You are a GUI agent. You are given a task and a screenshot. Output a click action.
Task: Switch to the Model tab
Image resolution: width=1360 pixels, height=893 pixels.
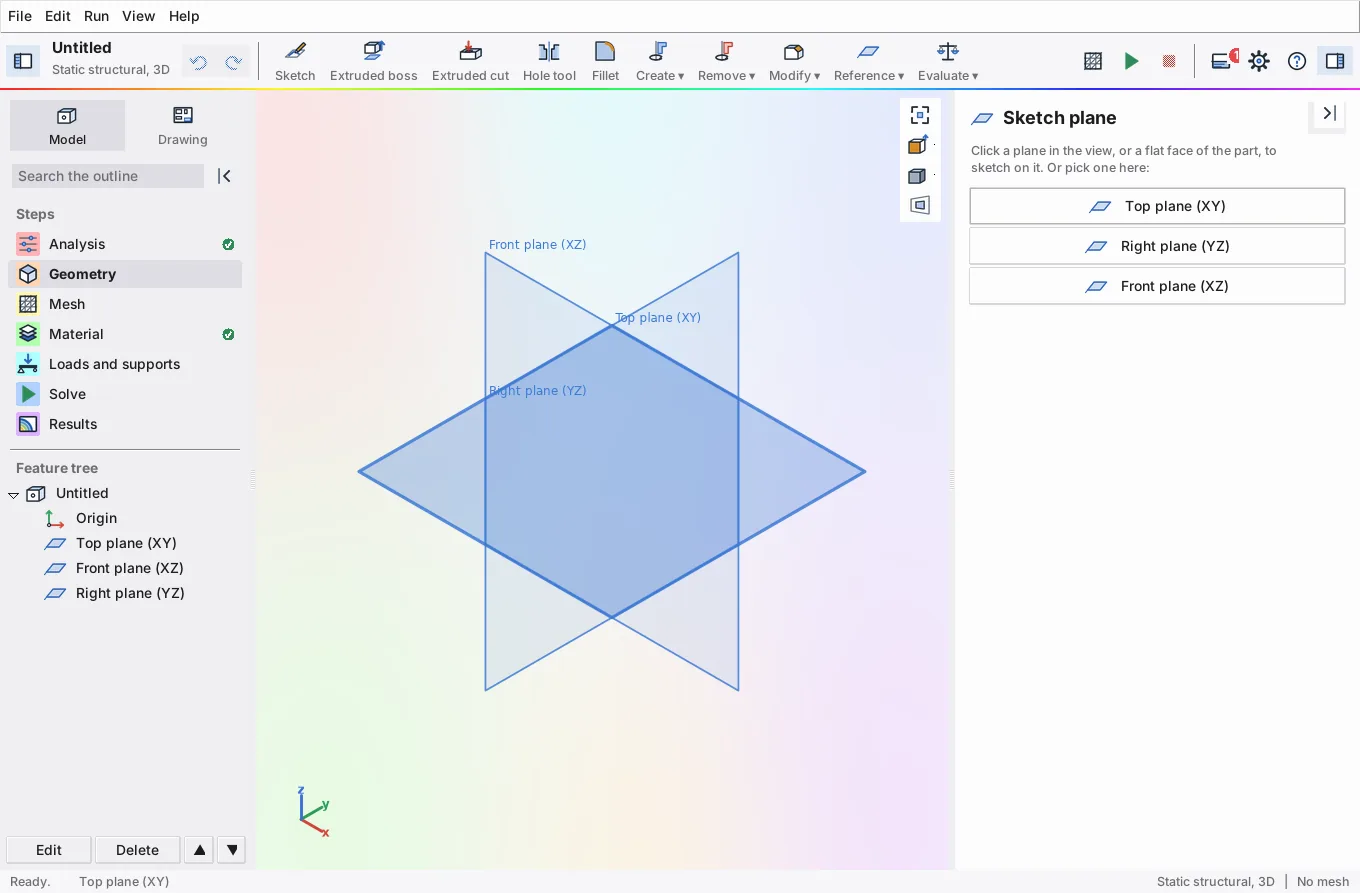point(67,126)
